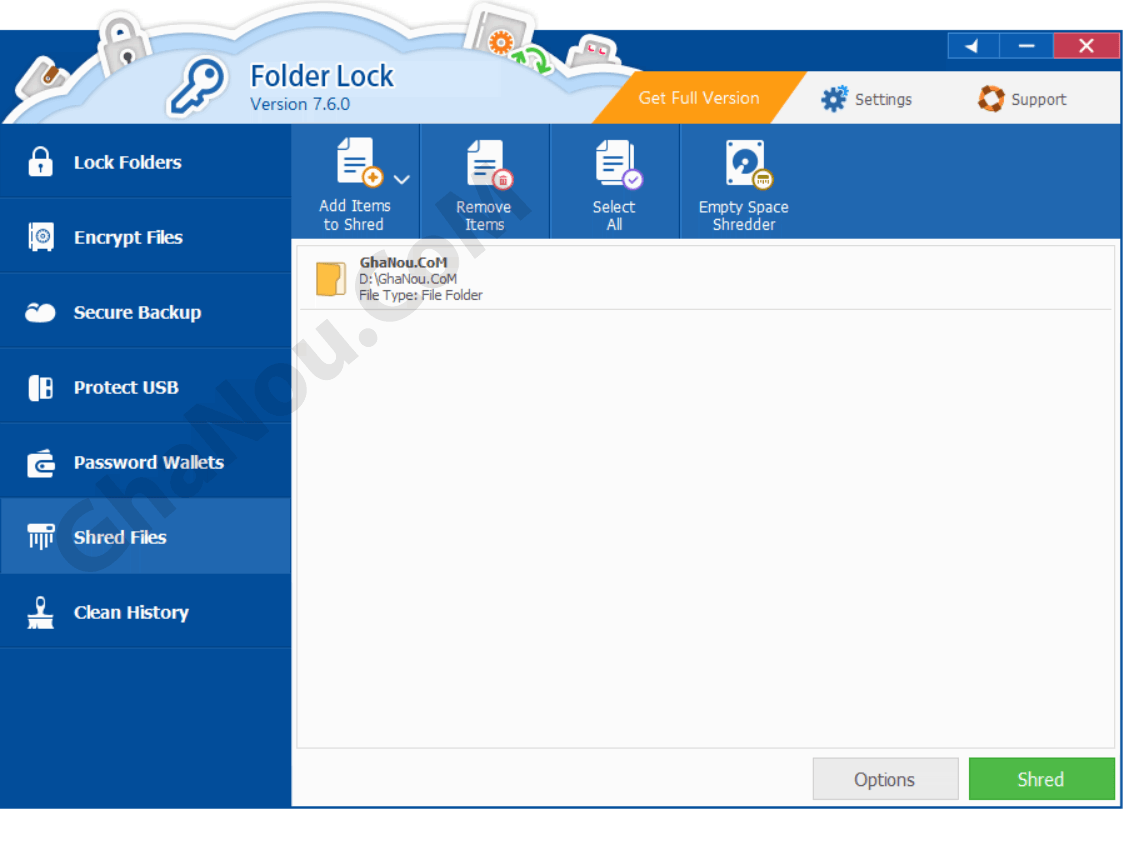
Task: Select the GhaNou.CoM folder icon in list
Action: click(x=331, y=279)
